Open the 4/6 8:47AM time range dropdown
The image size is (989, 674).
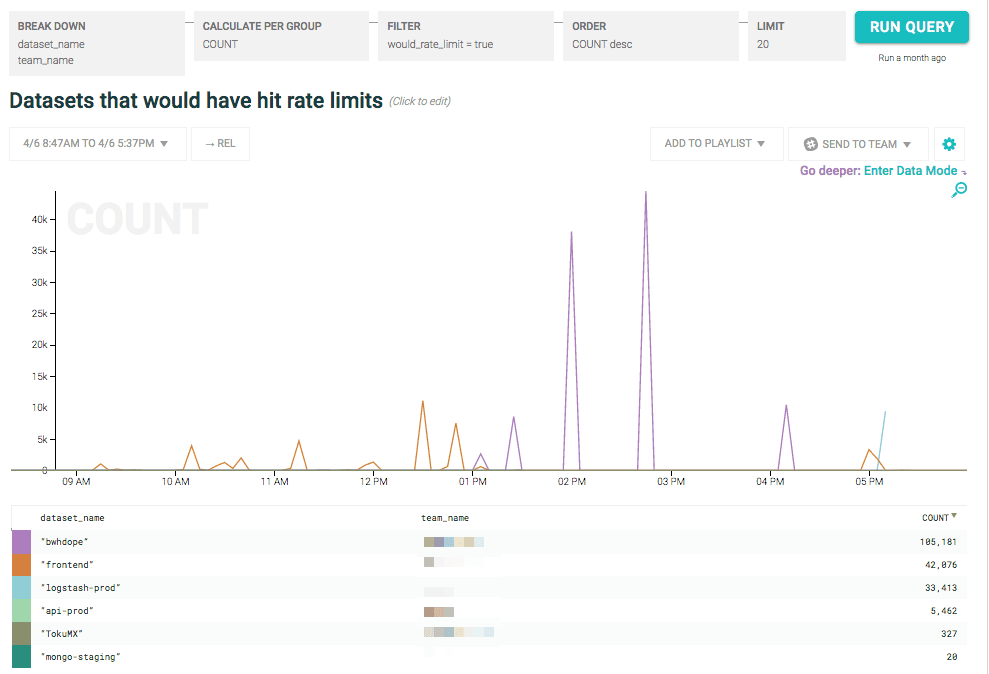97,143
